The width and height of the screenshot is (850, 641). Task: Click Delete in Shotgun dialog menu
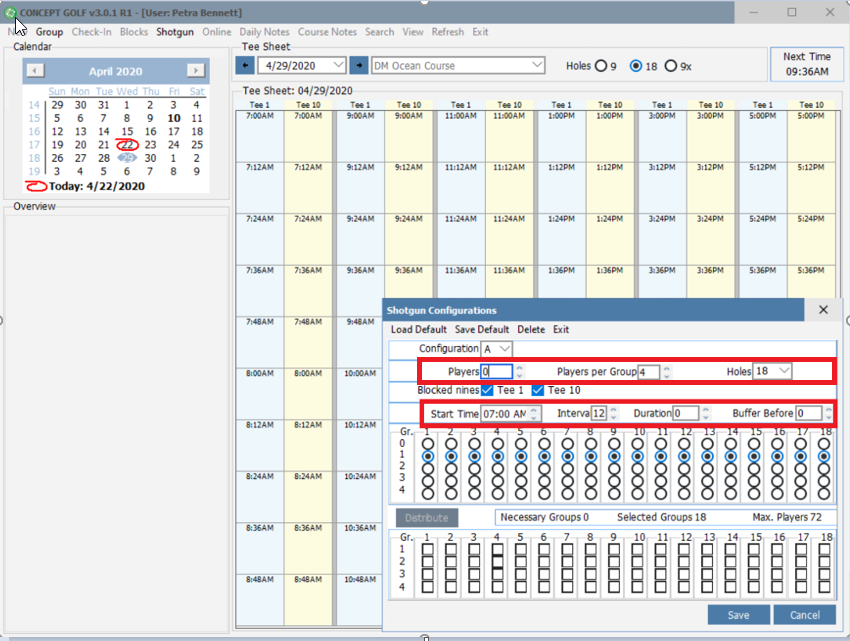(x=531, y=329)
